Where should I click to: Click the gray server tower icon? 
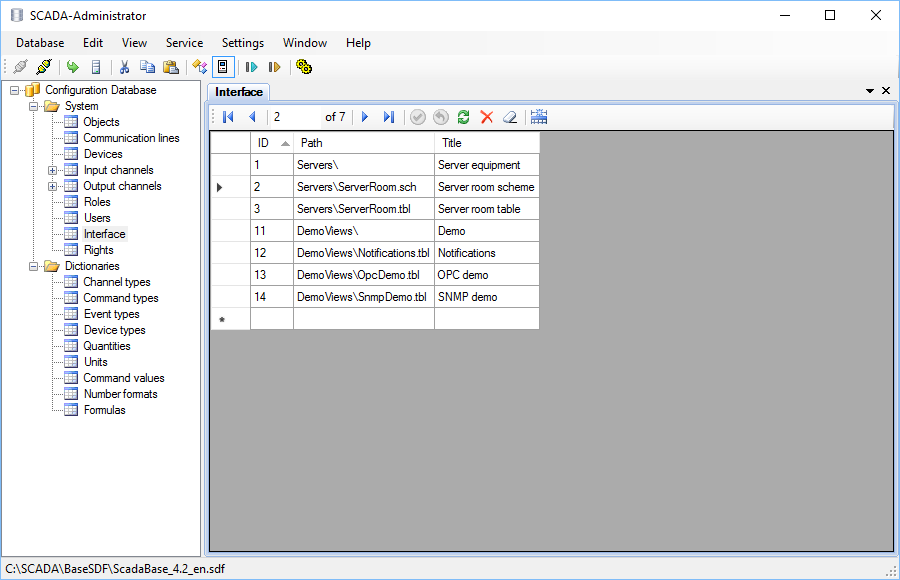click(x=96, y=67)
